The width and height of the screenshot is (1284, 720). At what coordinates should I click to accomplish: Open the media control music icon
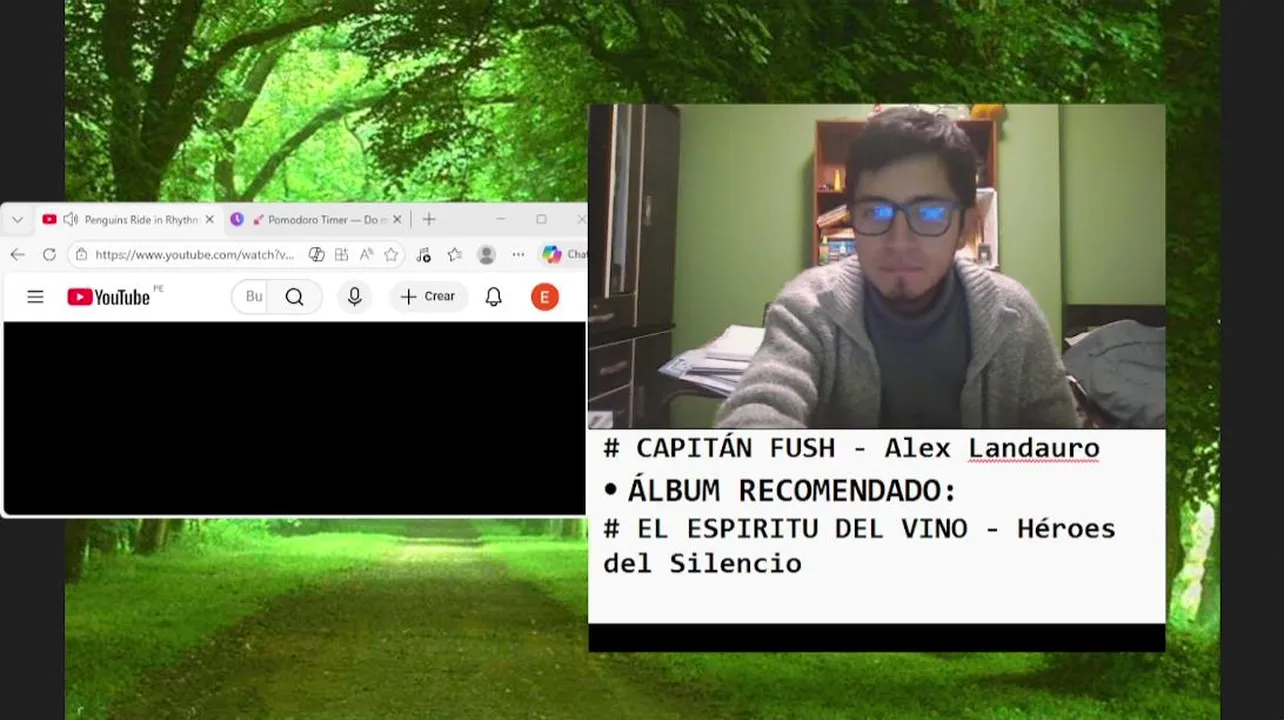click(424, 255)
